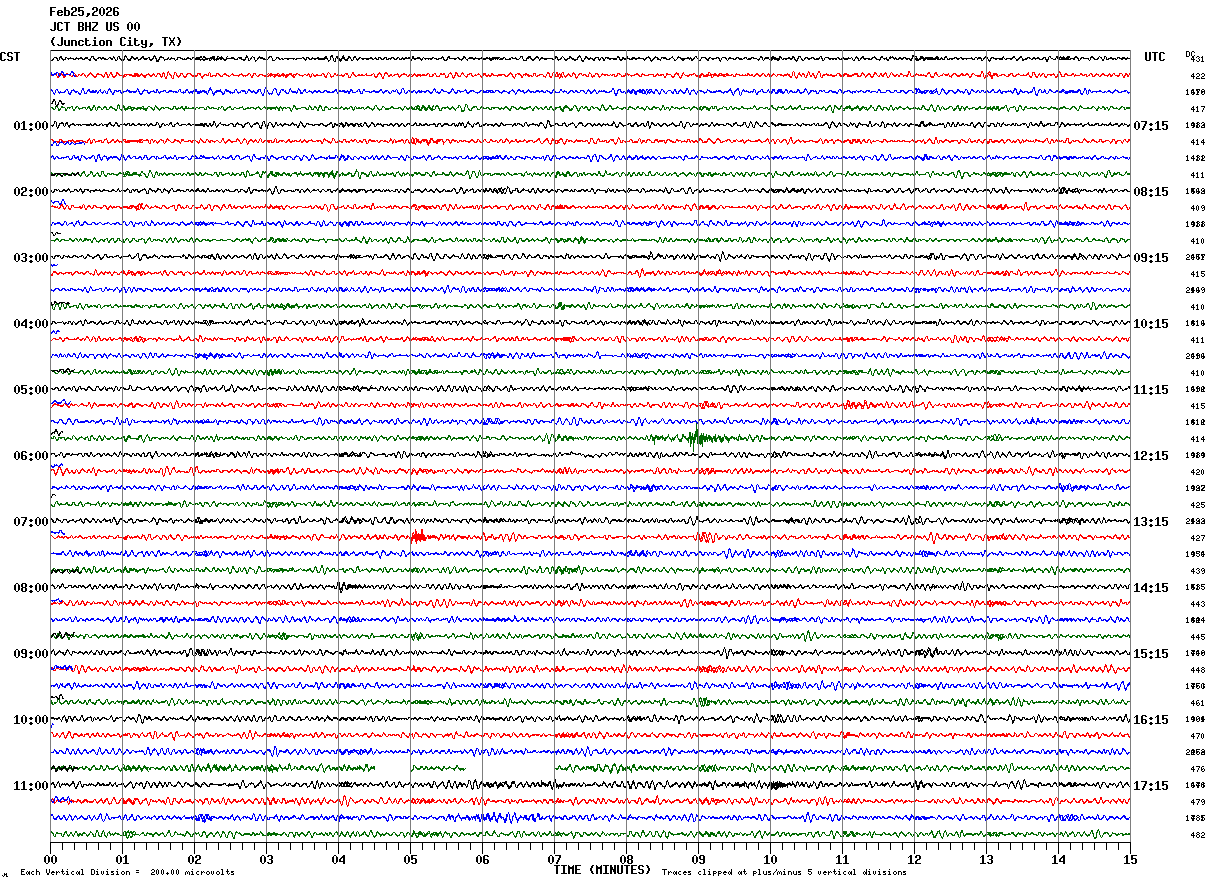
Task: Click the 07:15 UTC row label
Action: click(x=1151, y=126)
